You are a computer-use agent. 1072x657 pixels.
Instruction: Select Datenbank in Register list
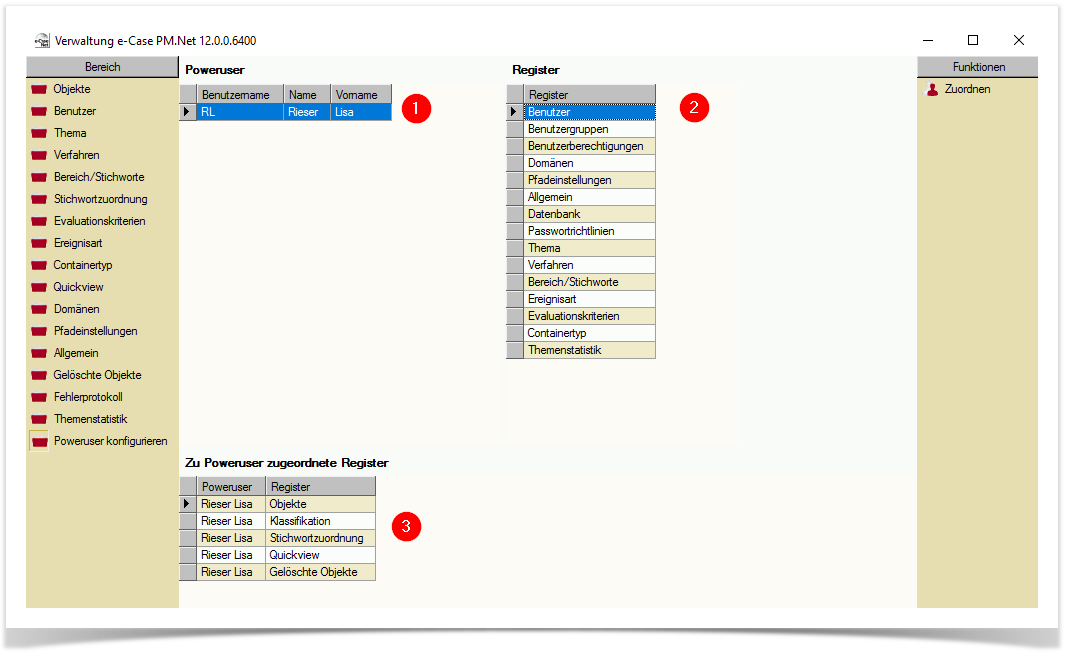pos(589,214)
